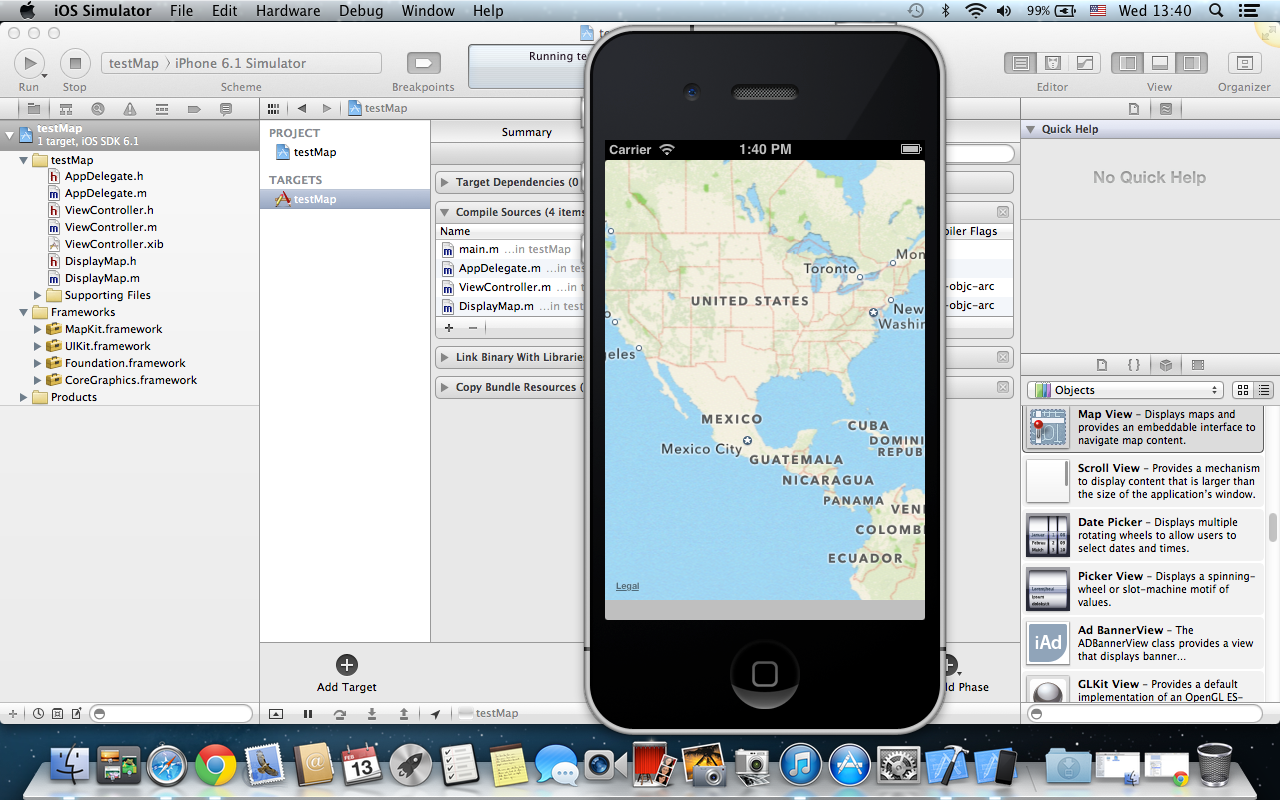Collapse the Quick Help section
1280x800 pixels.
[1030, 129]
